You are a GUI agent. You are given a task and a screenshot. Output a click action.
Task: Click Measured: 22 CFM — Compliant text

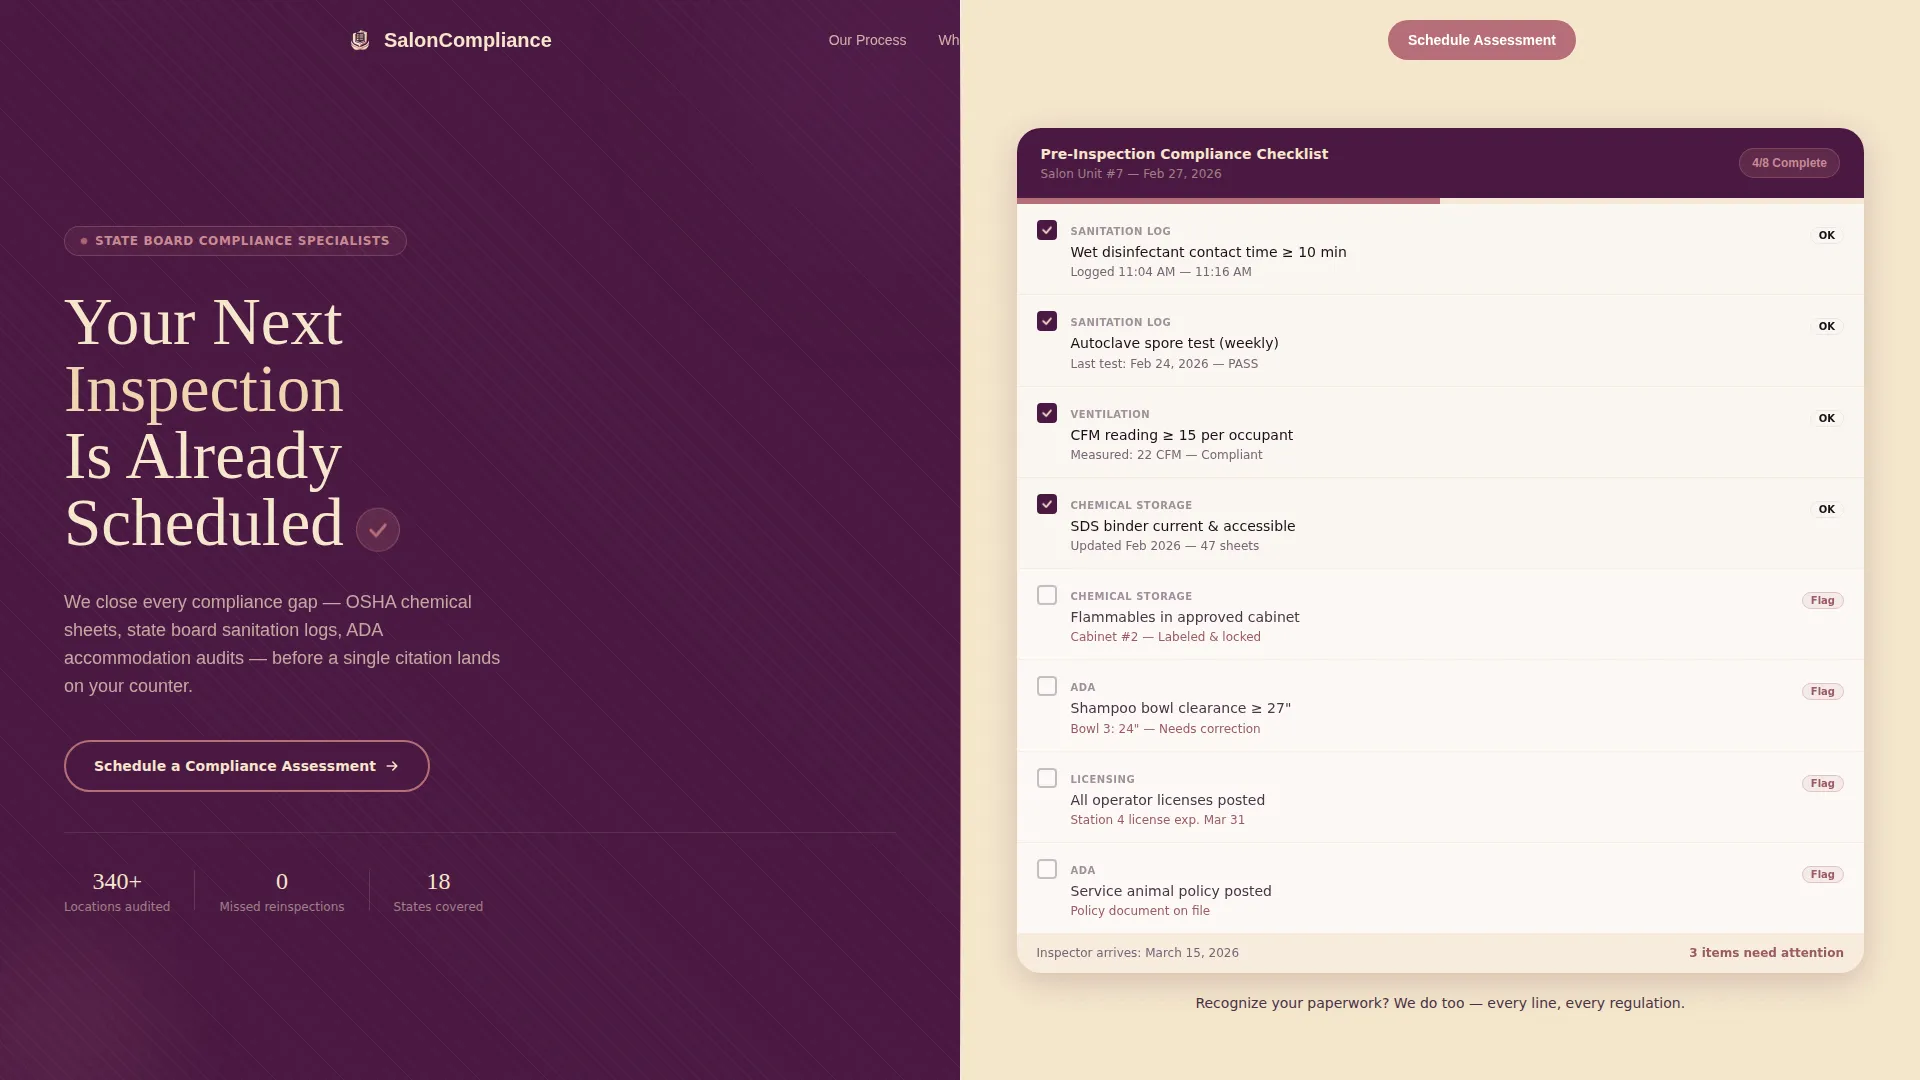tap(1166, 455)
